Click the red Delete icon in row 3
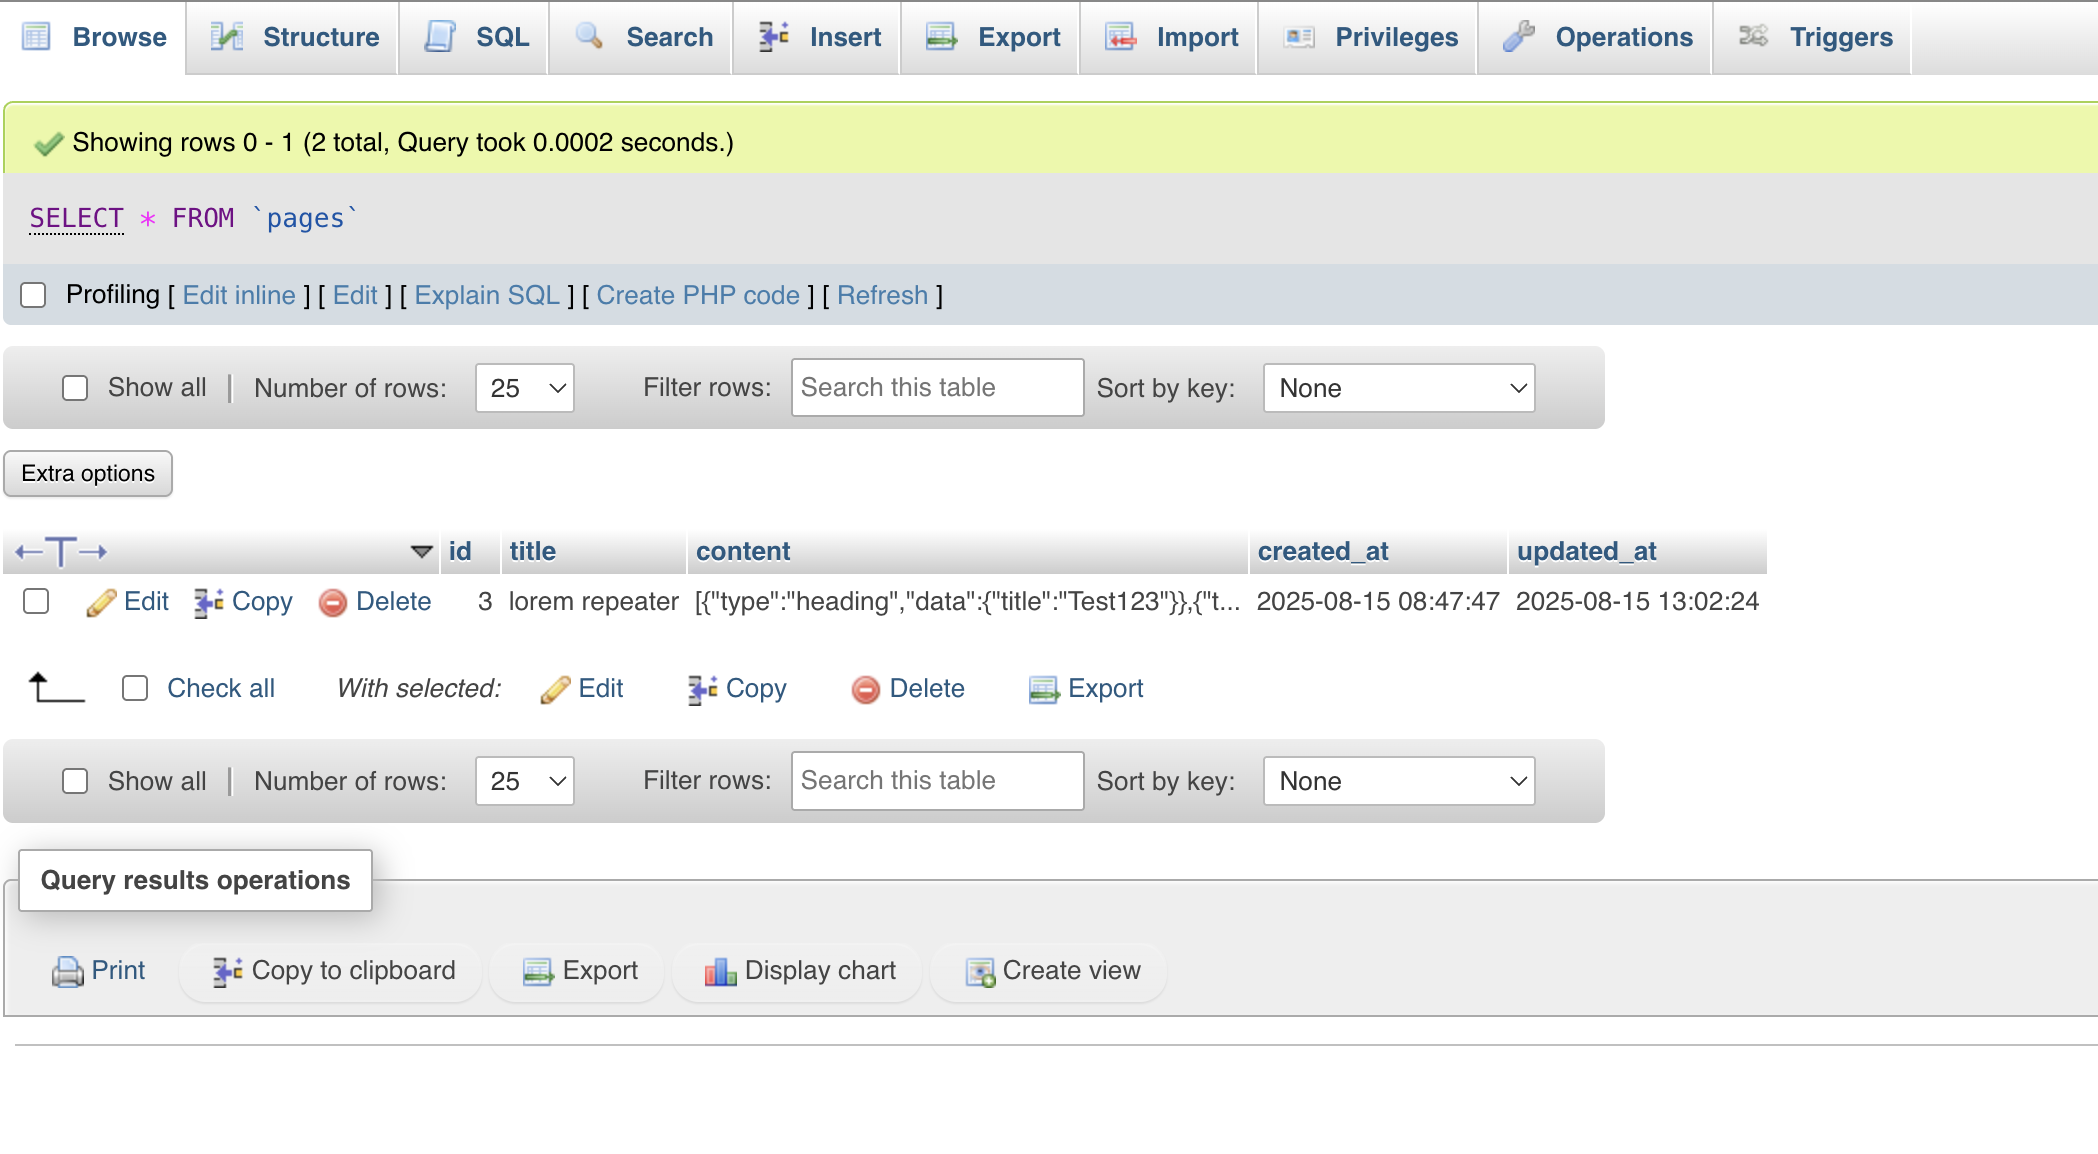The height and width of the screenshot is (1154, 2098). tap(332, 602)
